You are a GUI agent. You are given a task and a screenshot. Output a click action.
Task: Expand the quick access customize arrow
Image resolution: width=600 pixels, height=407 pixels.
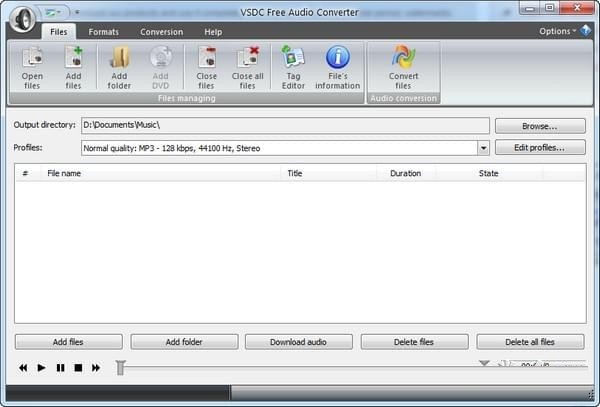[77, 12]
